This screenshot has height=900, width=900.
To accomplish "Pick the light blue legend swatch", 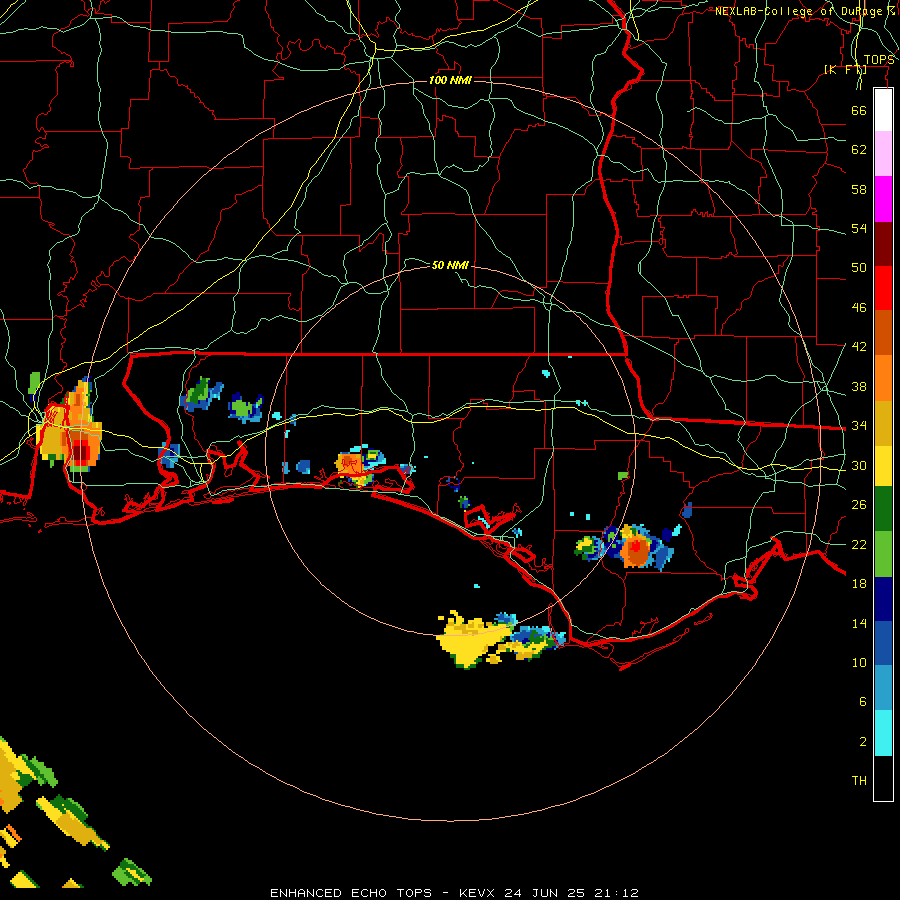I will [x=883, y=688].
